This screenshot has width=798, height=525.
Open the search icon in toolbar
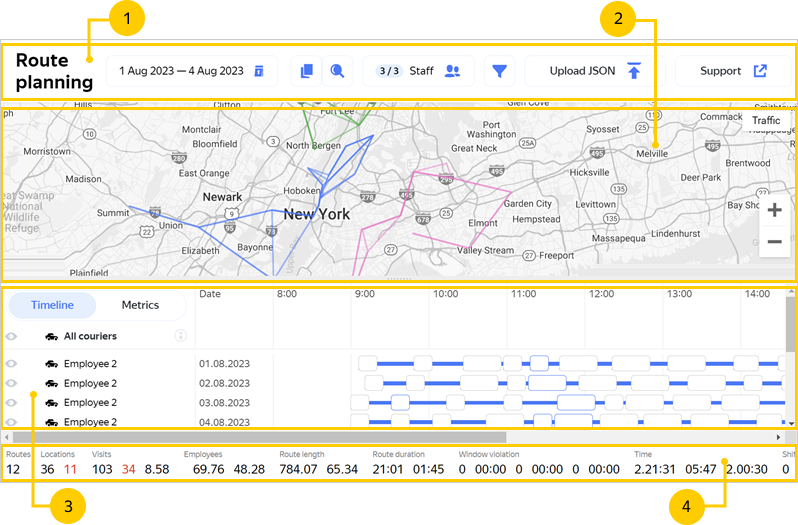[337, 71]
